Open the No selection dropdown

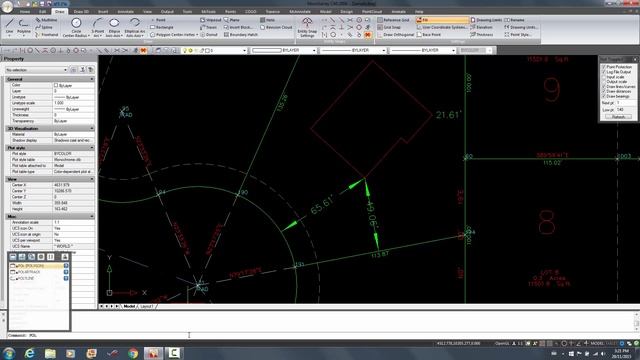click(36, 70)
